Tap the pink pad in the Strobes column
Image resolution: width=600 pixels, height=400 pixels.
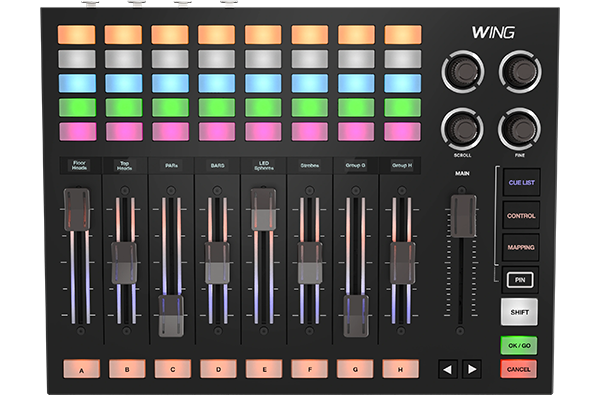tap(310, 131)
